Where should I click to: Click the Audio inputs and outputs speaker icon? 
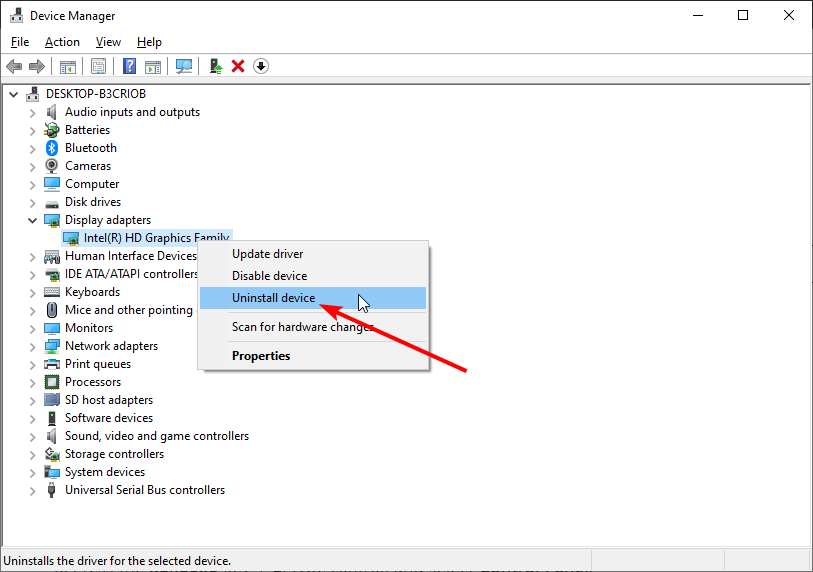tap(51, 112)
